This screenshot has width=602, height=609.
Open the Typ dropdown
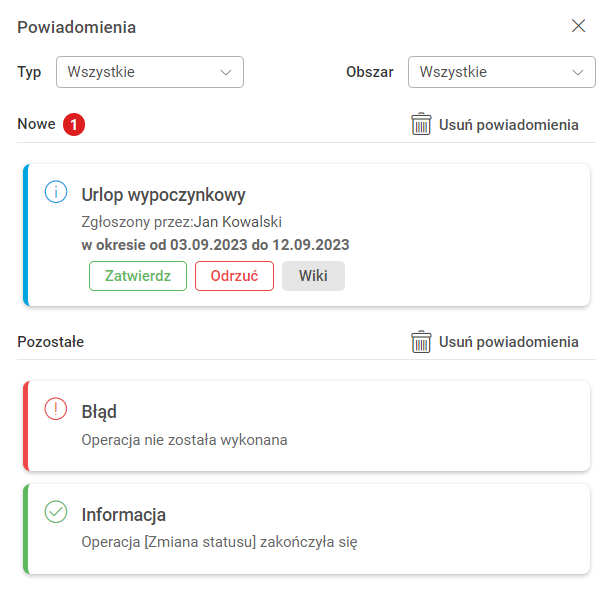pos(149,72)
